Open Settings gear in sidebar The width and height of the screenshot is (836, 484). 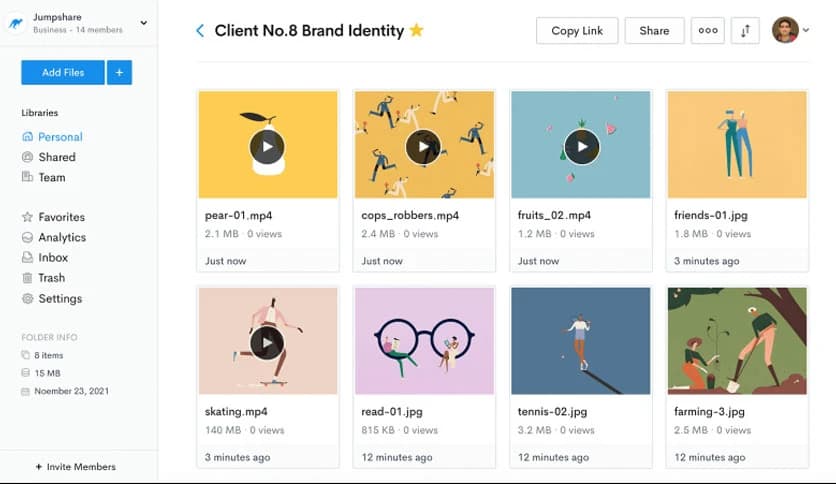(60, 298)
